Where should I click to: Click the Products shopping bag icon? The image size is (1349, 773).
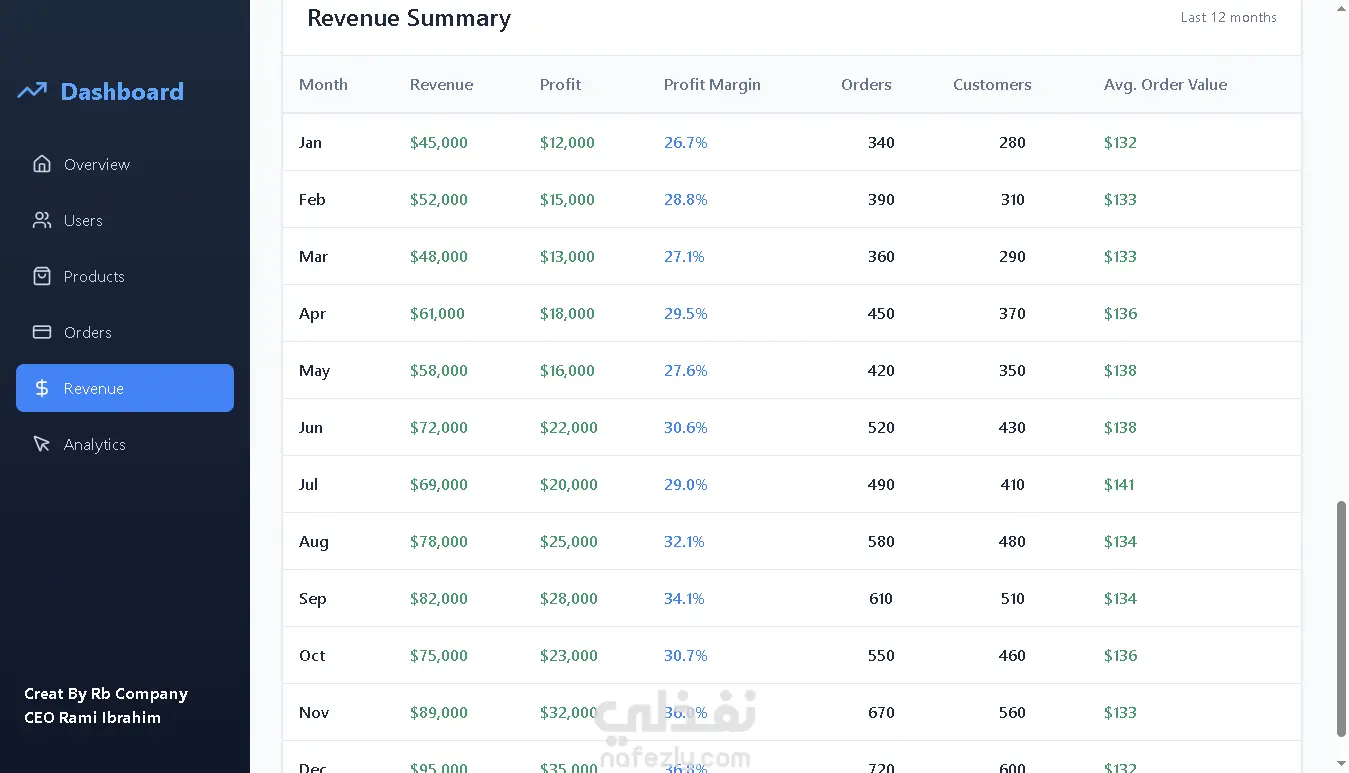coord(42,276)
